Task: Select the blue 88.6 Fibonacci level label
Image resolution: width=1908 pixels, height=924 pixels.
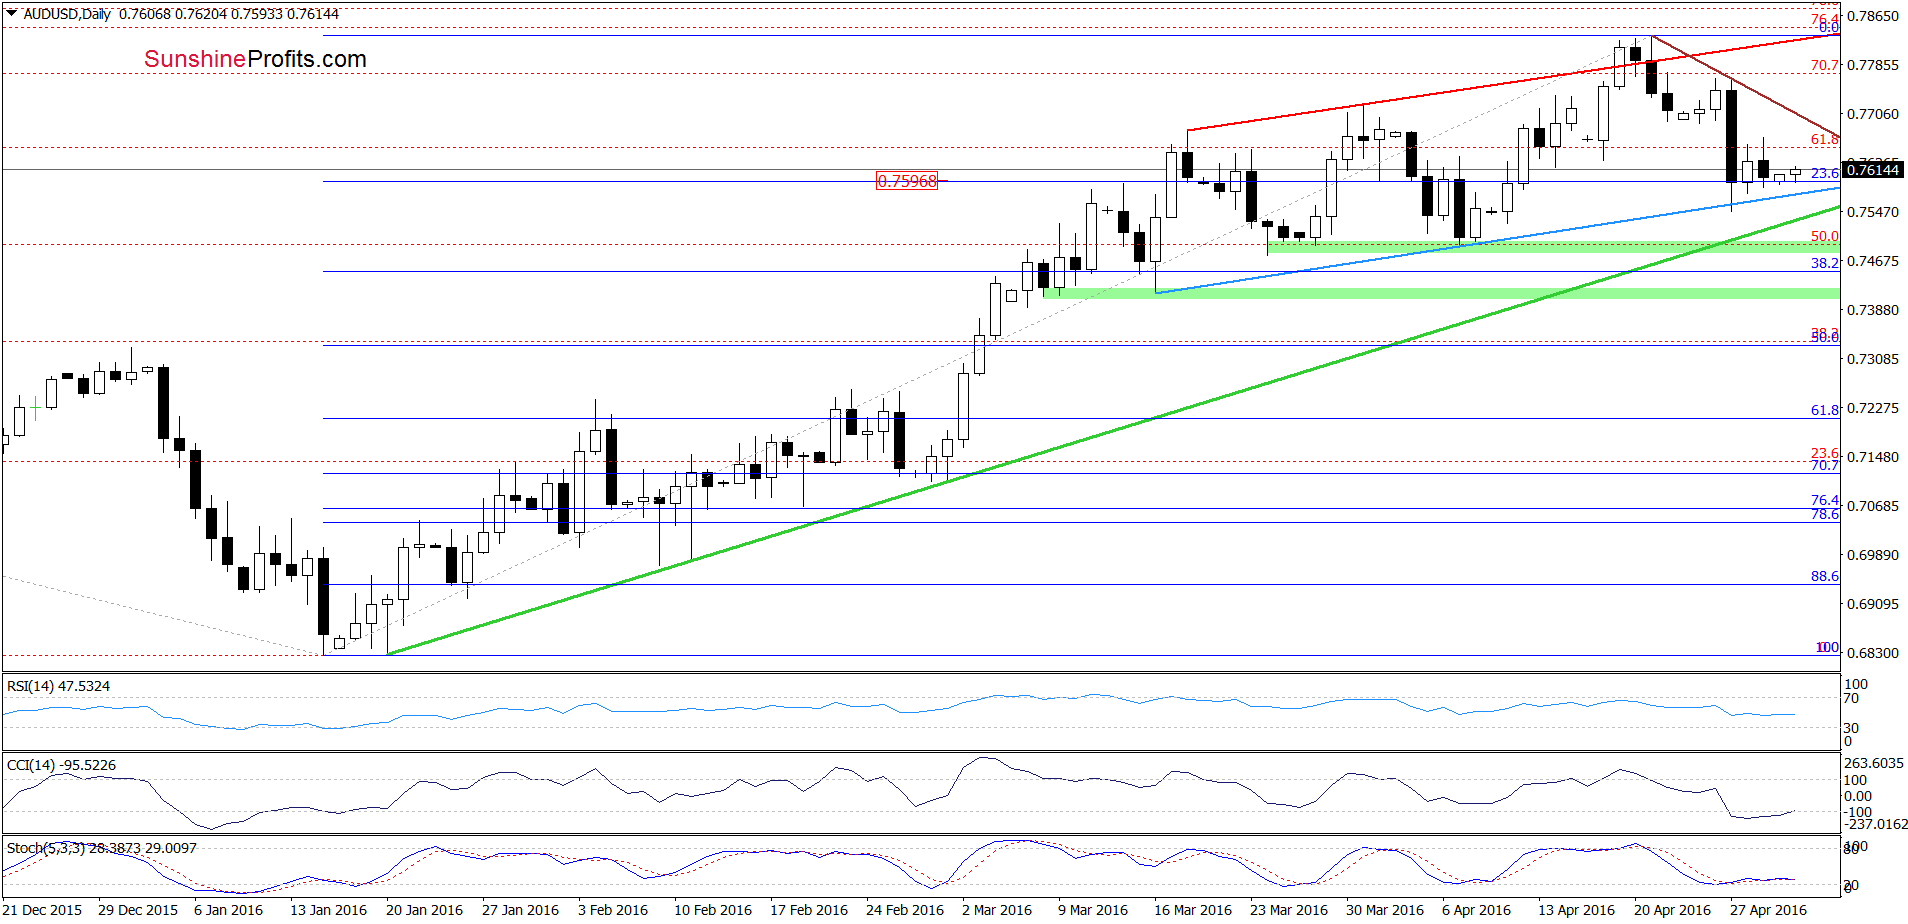Action: tap(1824, 576)
